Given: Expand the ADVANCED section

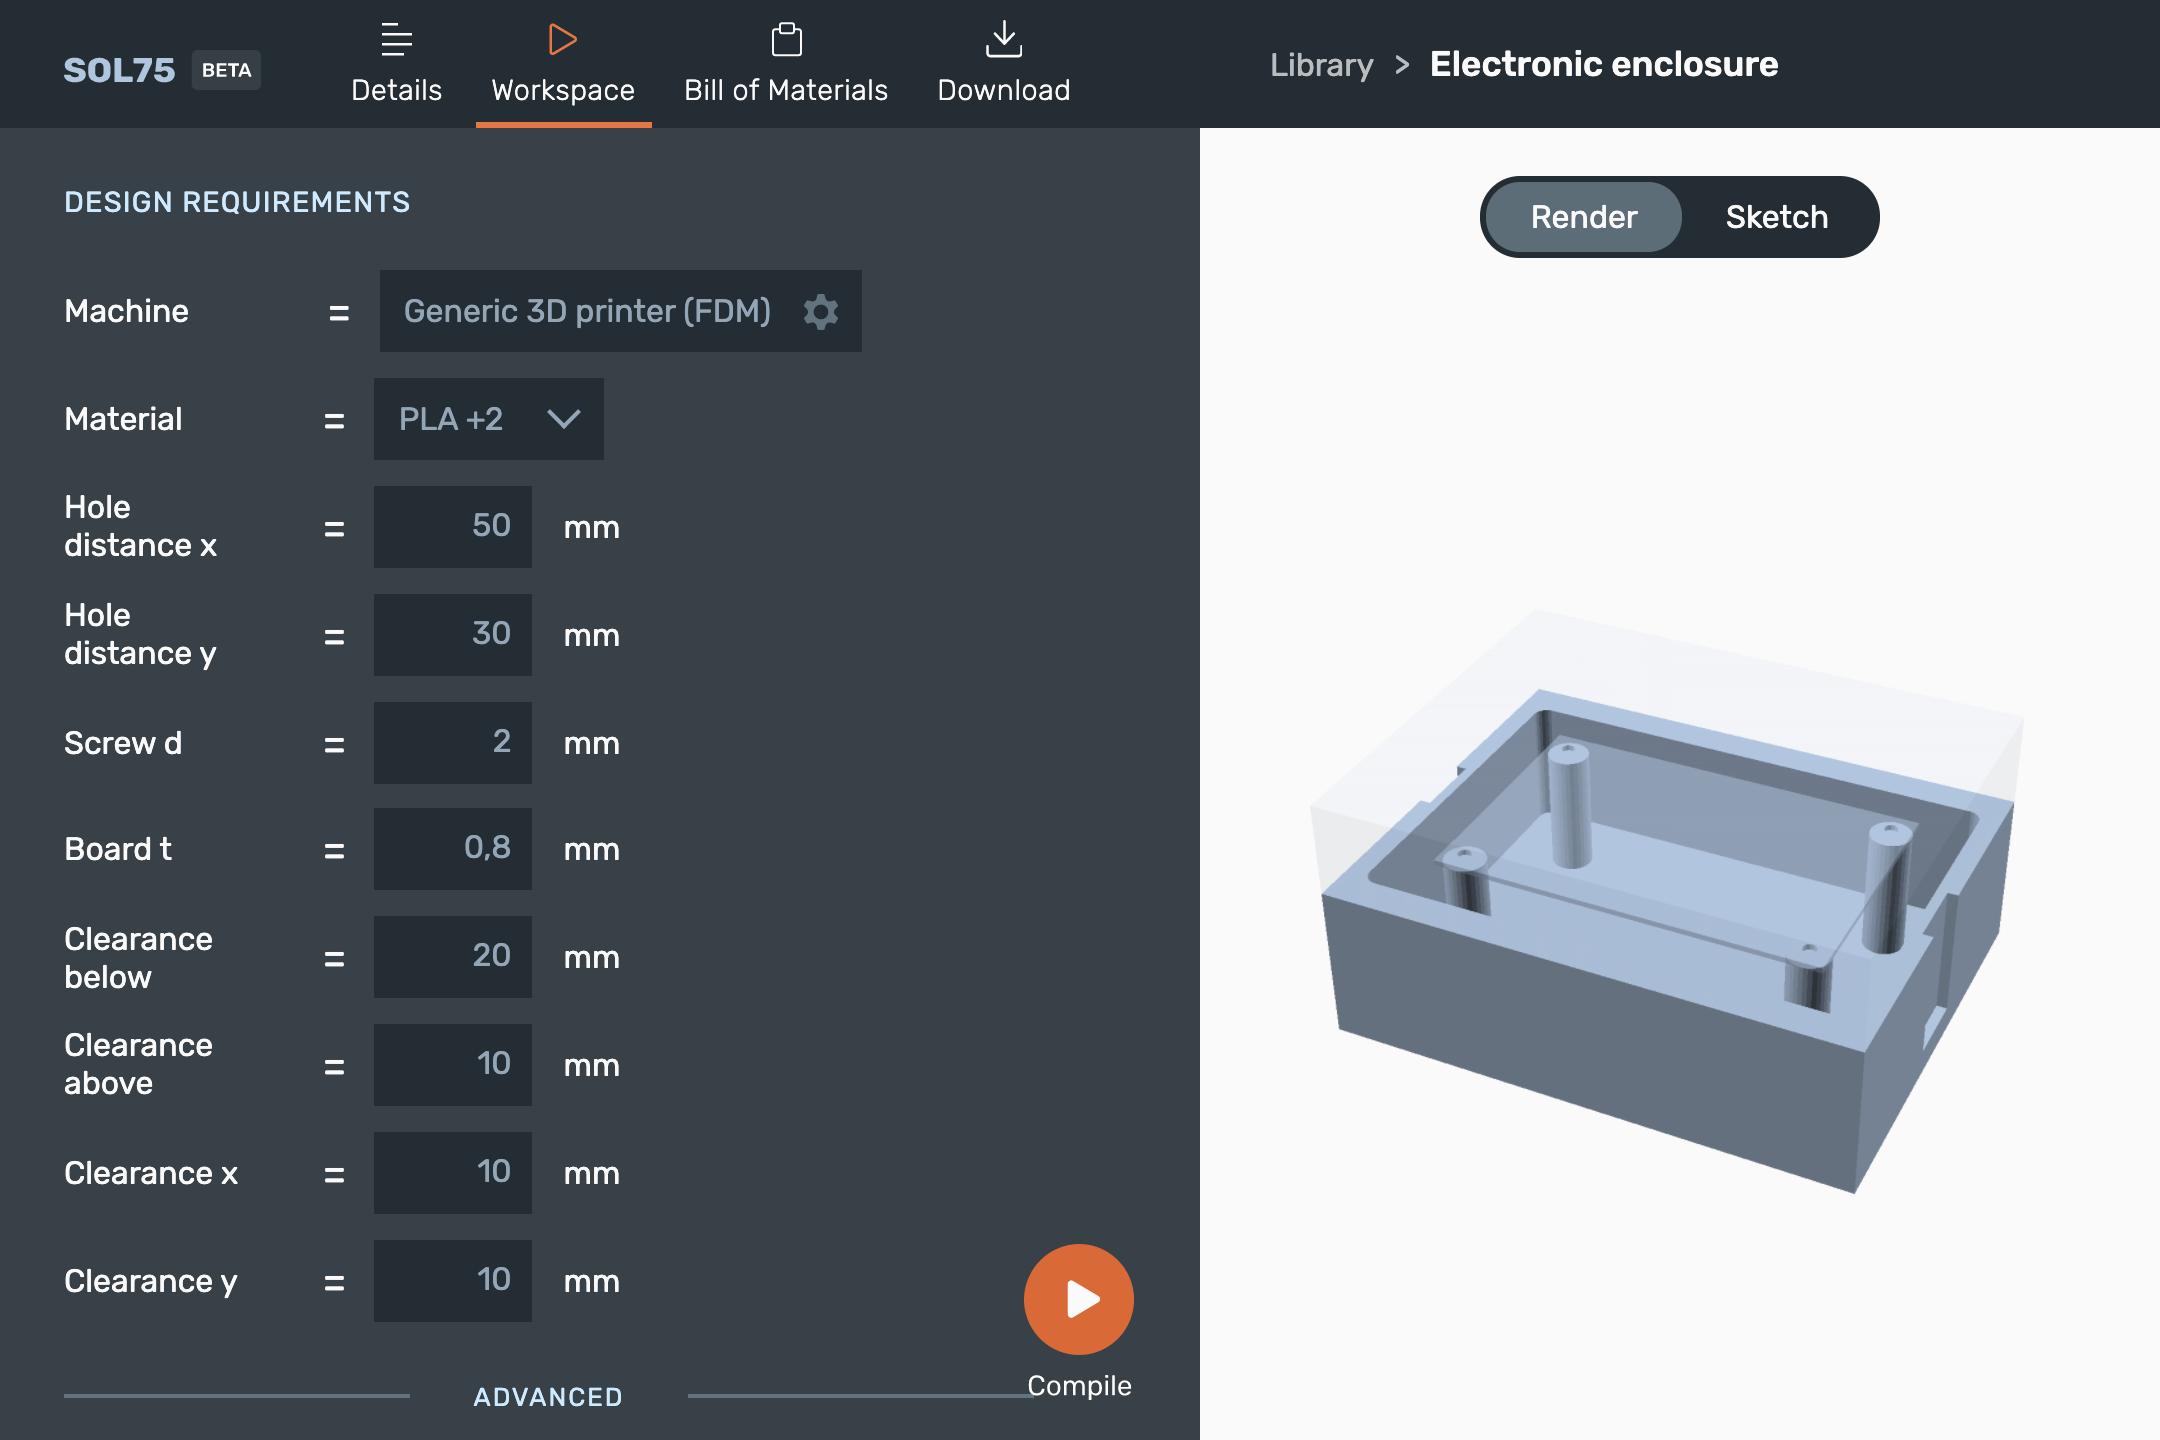Looking at the screenshot, I should click(548, 1397).
